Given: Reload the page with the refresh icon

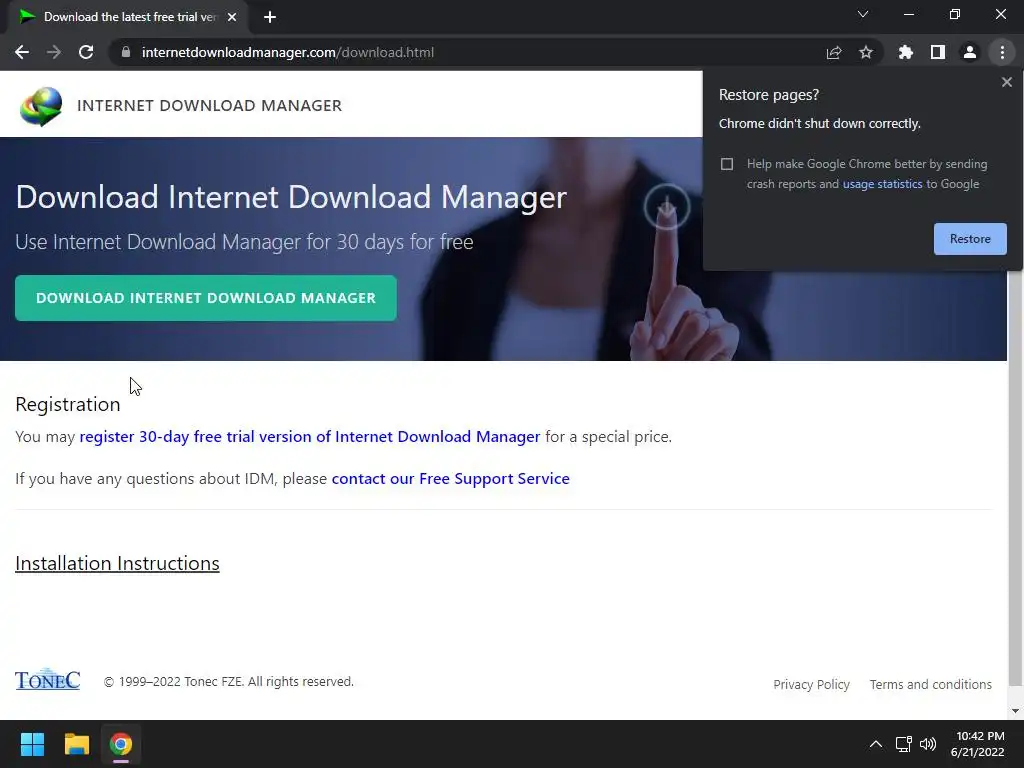Looking at the screenshot, I should [86, 52].
